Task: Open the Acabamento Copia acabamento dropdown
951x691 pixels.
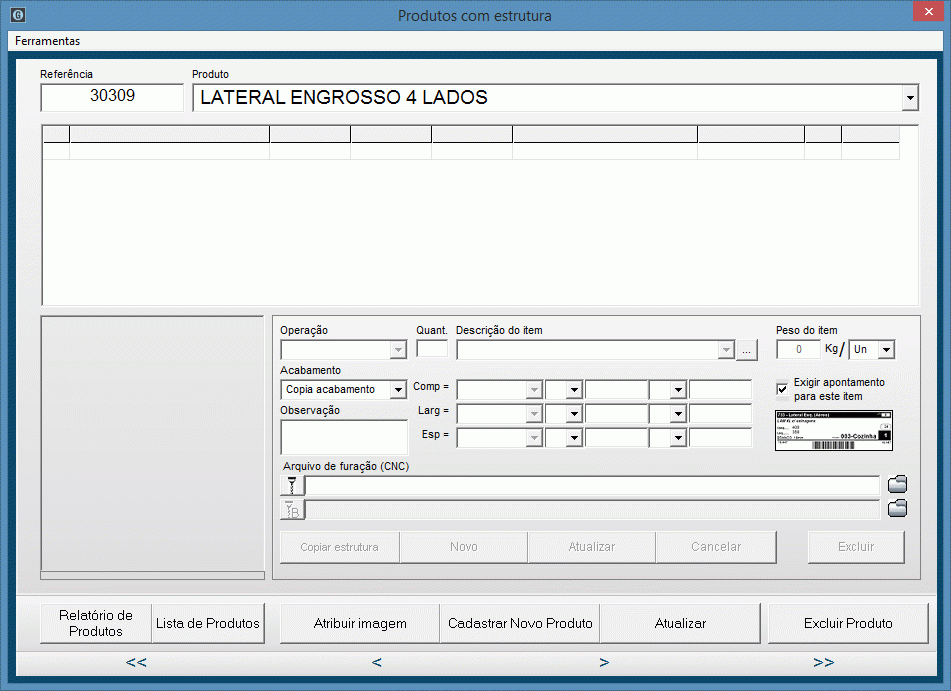Action: point(398,389)
